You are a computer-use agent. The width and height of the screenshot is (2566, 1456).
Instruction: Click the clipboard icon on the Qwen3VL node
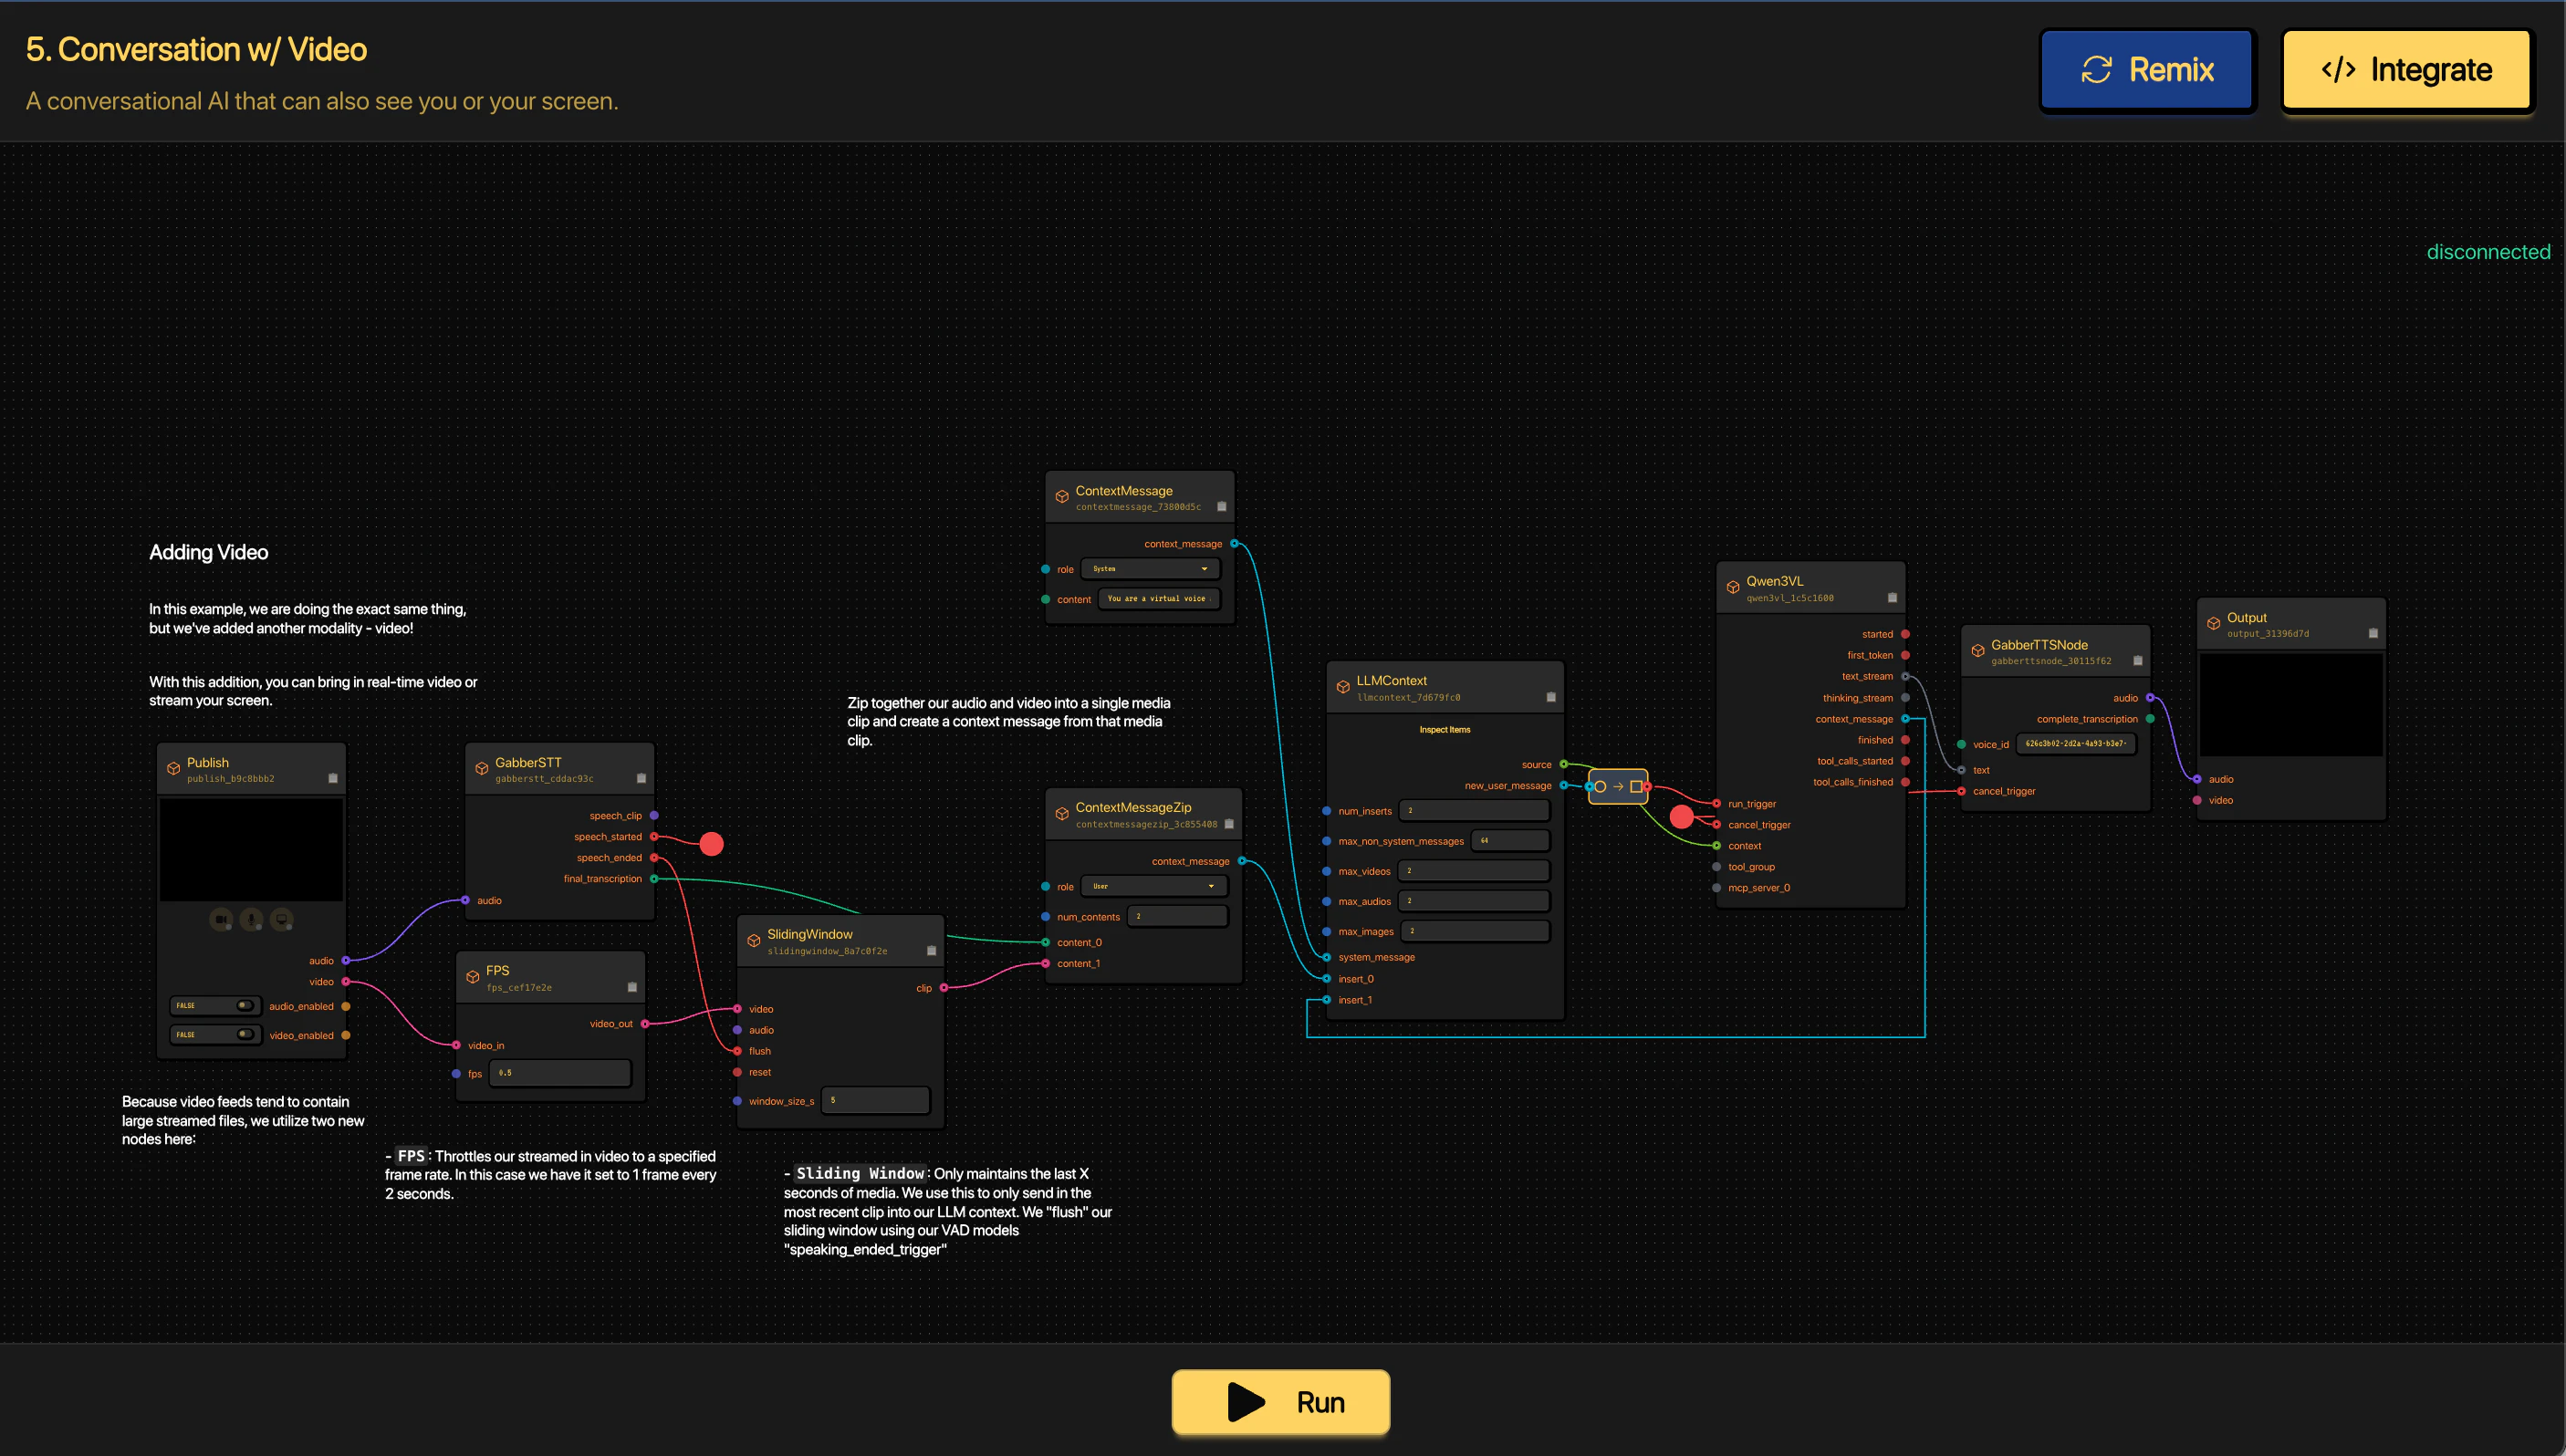1892,597
